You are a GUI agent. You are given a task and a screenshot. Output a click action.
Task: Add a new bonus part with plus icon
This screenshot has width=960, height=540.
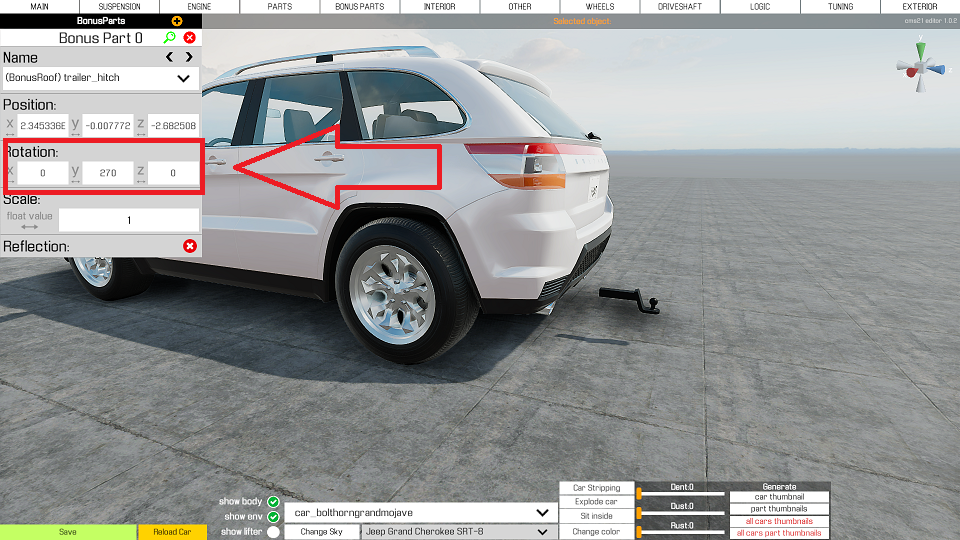[177, 21]
